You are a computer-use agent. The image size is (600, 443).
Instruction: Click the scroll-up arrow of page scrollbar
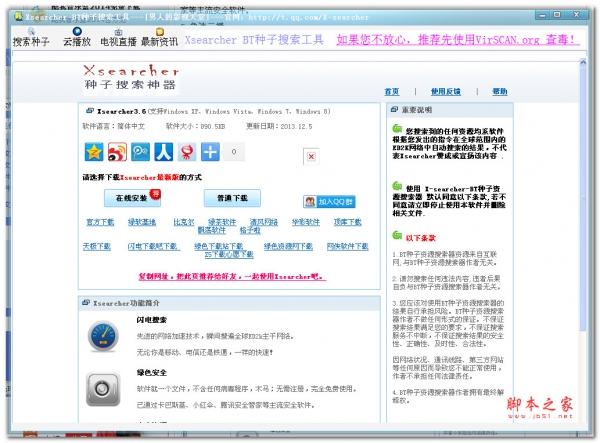point(583,62)
